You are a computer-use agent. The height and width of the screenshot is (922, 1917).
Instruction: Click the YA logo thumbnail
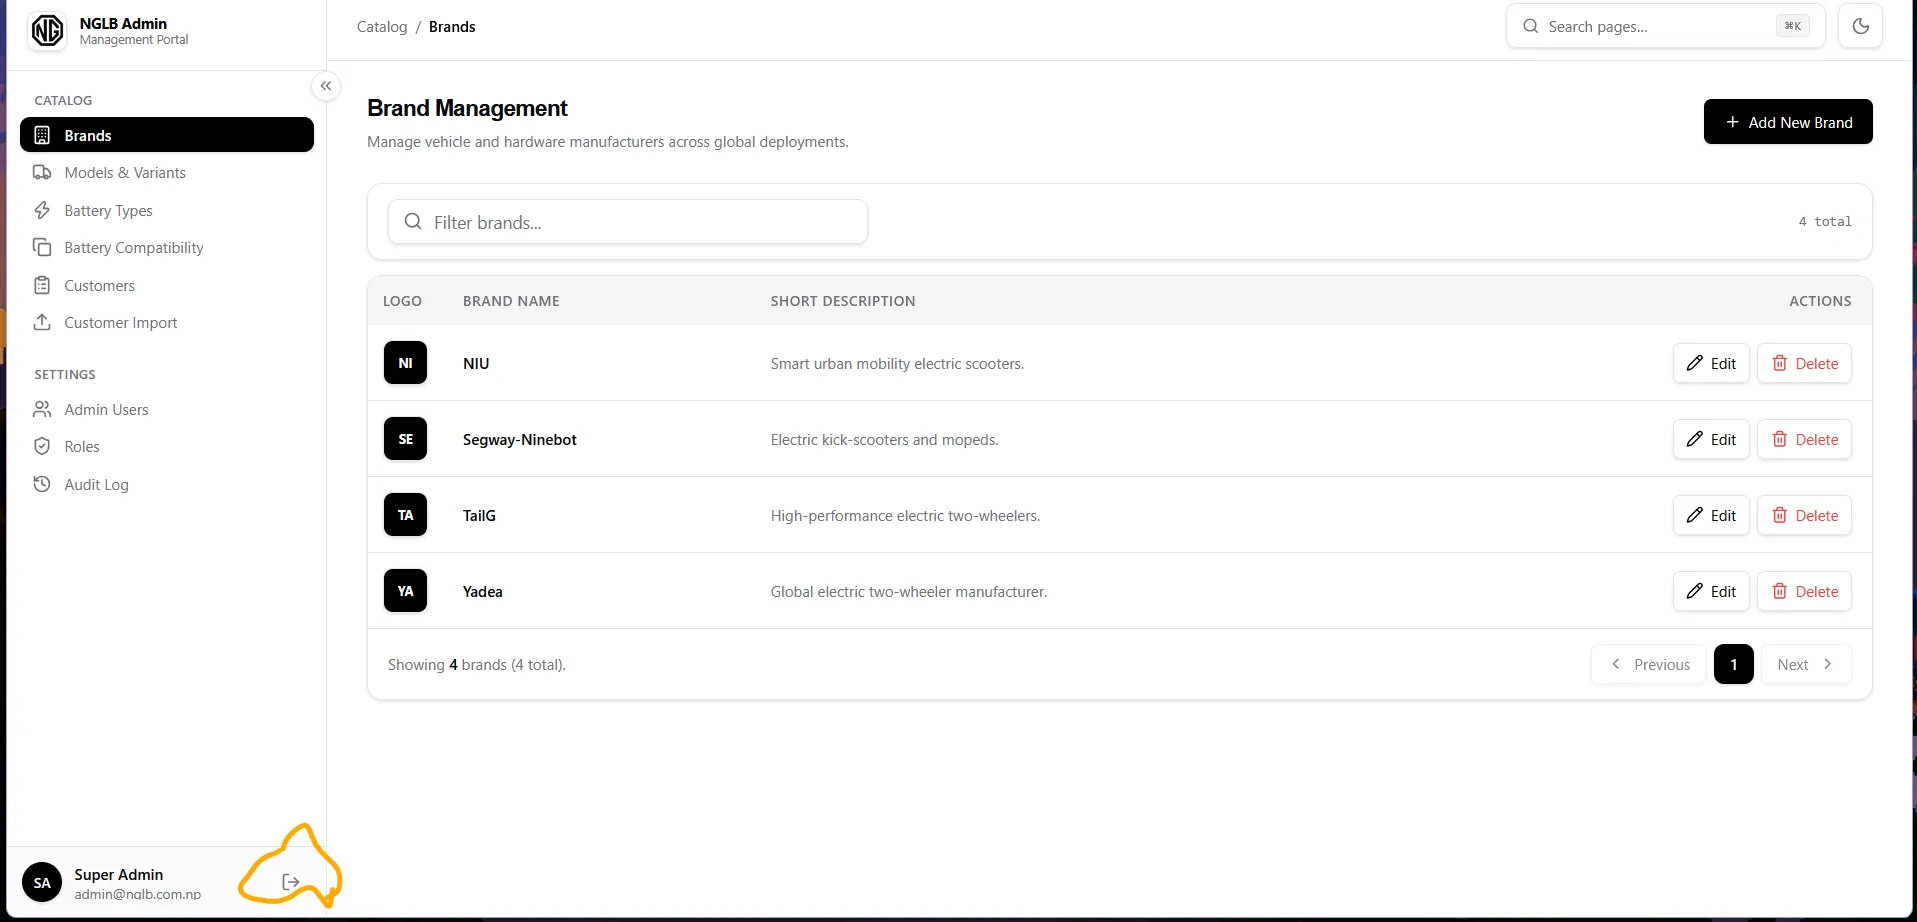405,591
